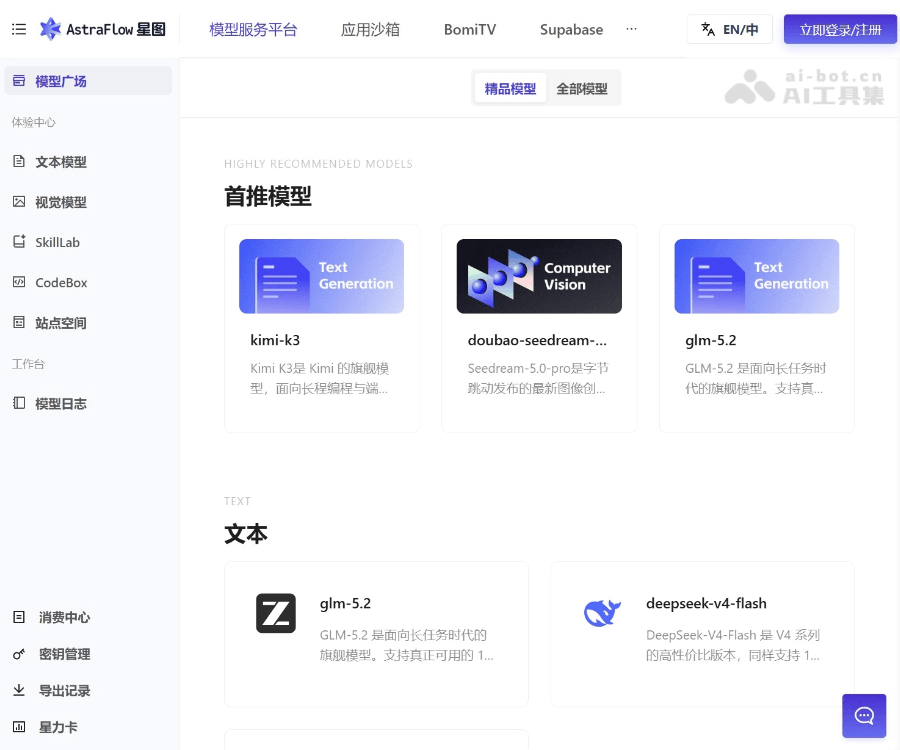This screenshot has height=750, width=900.
Task: Click the doubao-seedream Computer Vision thumbnail
Action: pyautogui.click(x=539, y=276)
